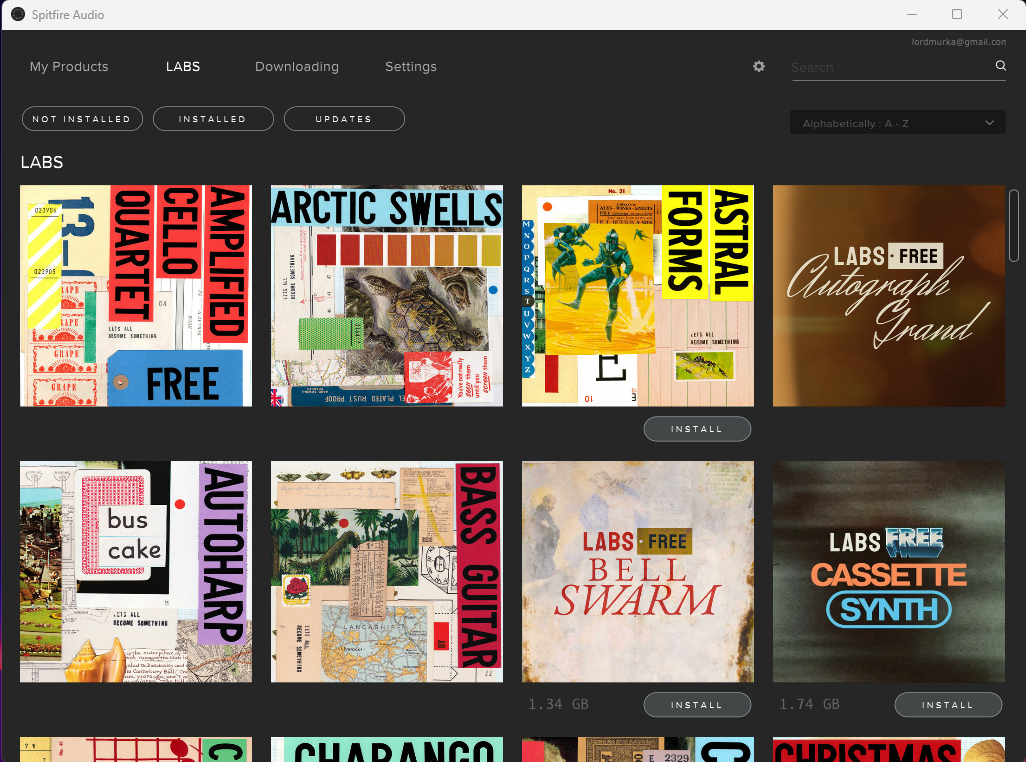Install Cassette Synth library
The width and height of the screenshot is (1026, 762).
[x=947, y=704]
